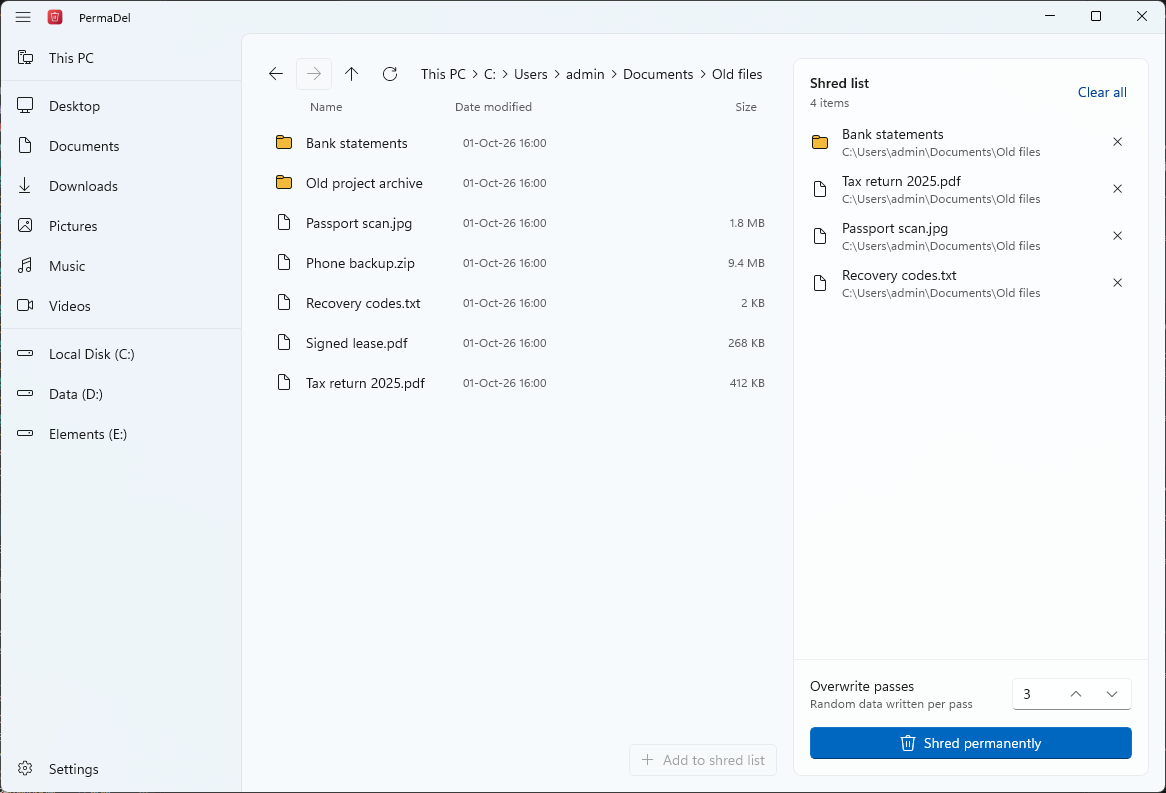Click file icon of Signed lease.pdf
The height and width of the screenshot is (793, 1166).
click(283, 342)
